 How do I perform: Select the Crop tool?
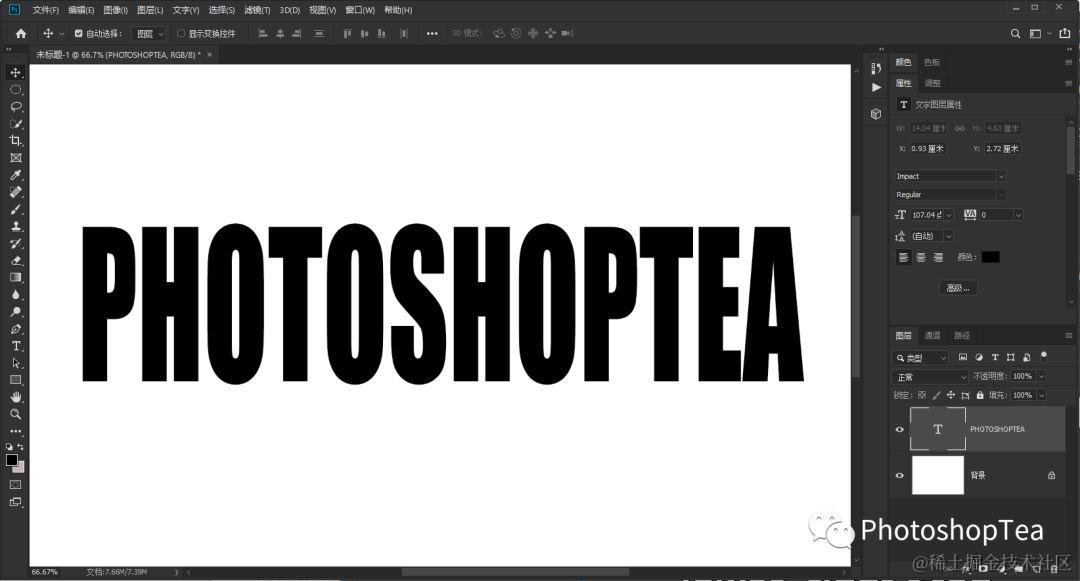pyautogui.click(x=15, y=140)
